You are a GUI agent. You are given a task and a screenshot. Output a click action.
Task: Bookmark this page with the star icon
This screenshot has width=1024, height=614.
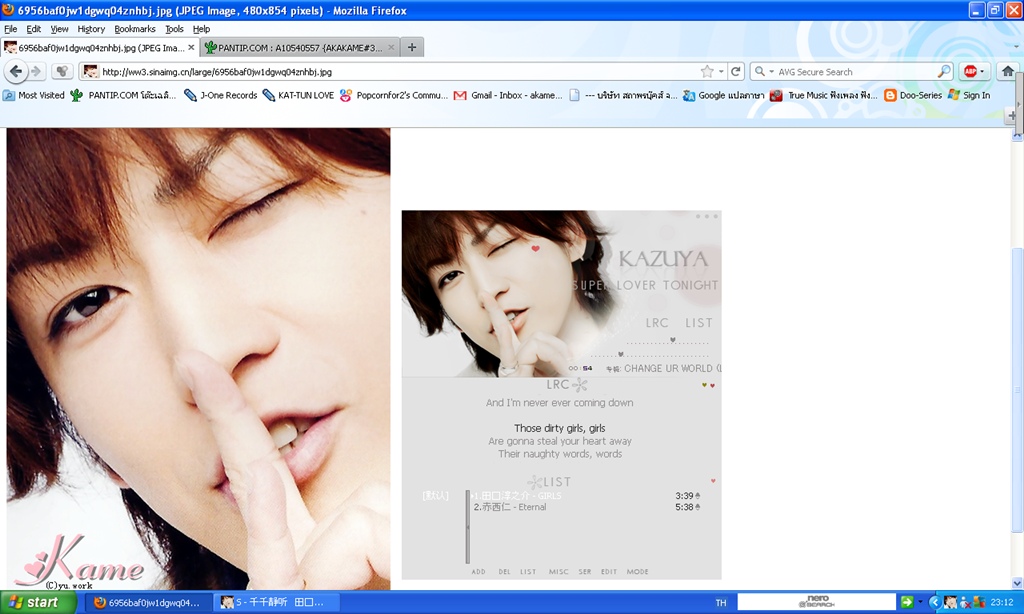click(x=707, y=71)
